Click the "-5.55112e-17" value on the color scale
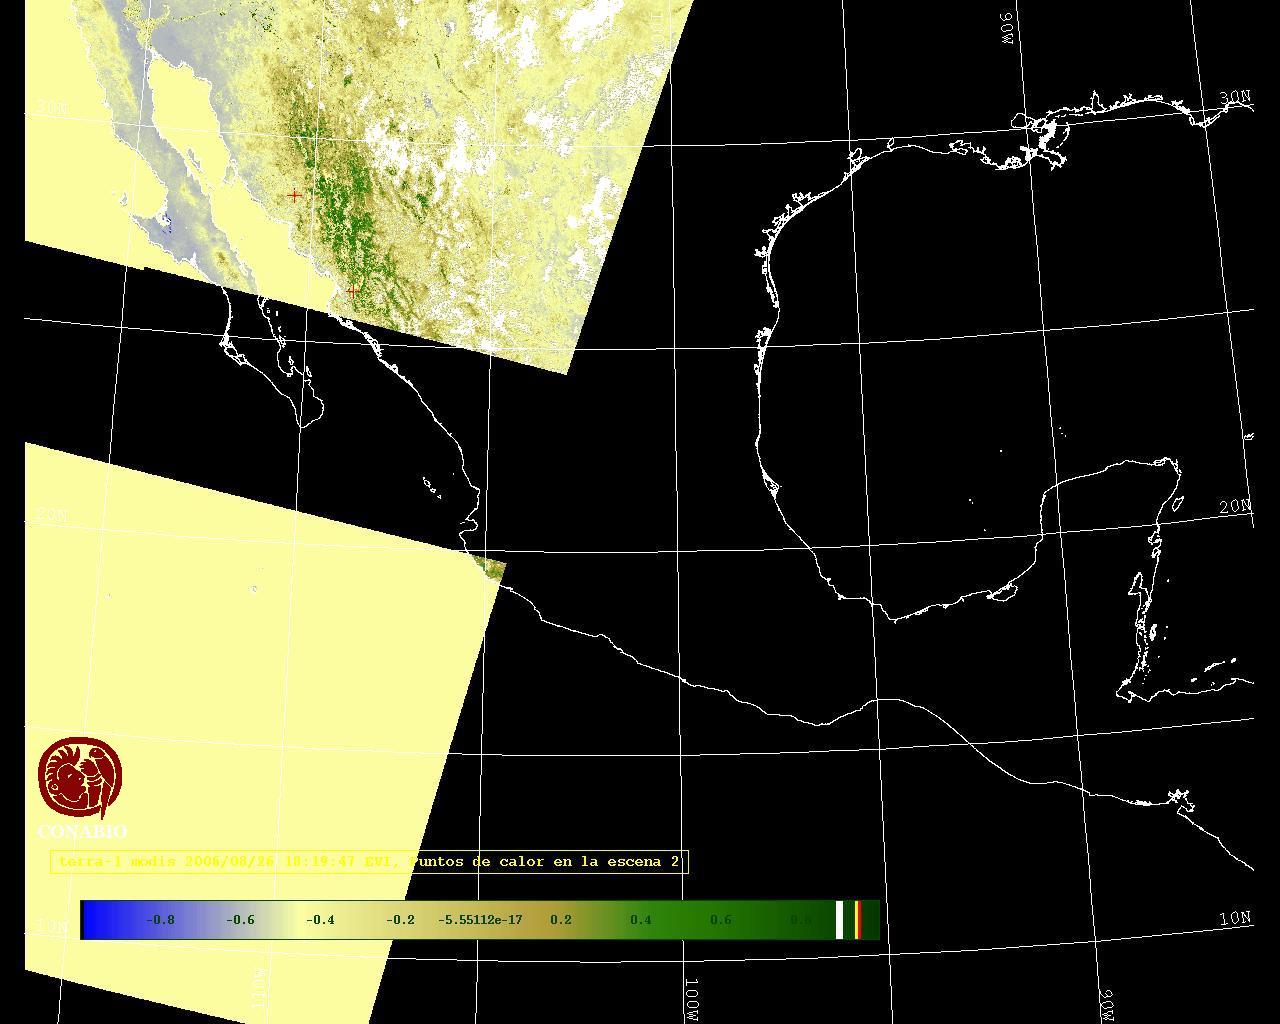1280x1024 pixels. (x=480, y=920)
